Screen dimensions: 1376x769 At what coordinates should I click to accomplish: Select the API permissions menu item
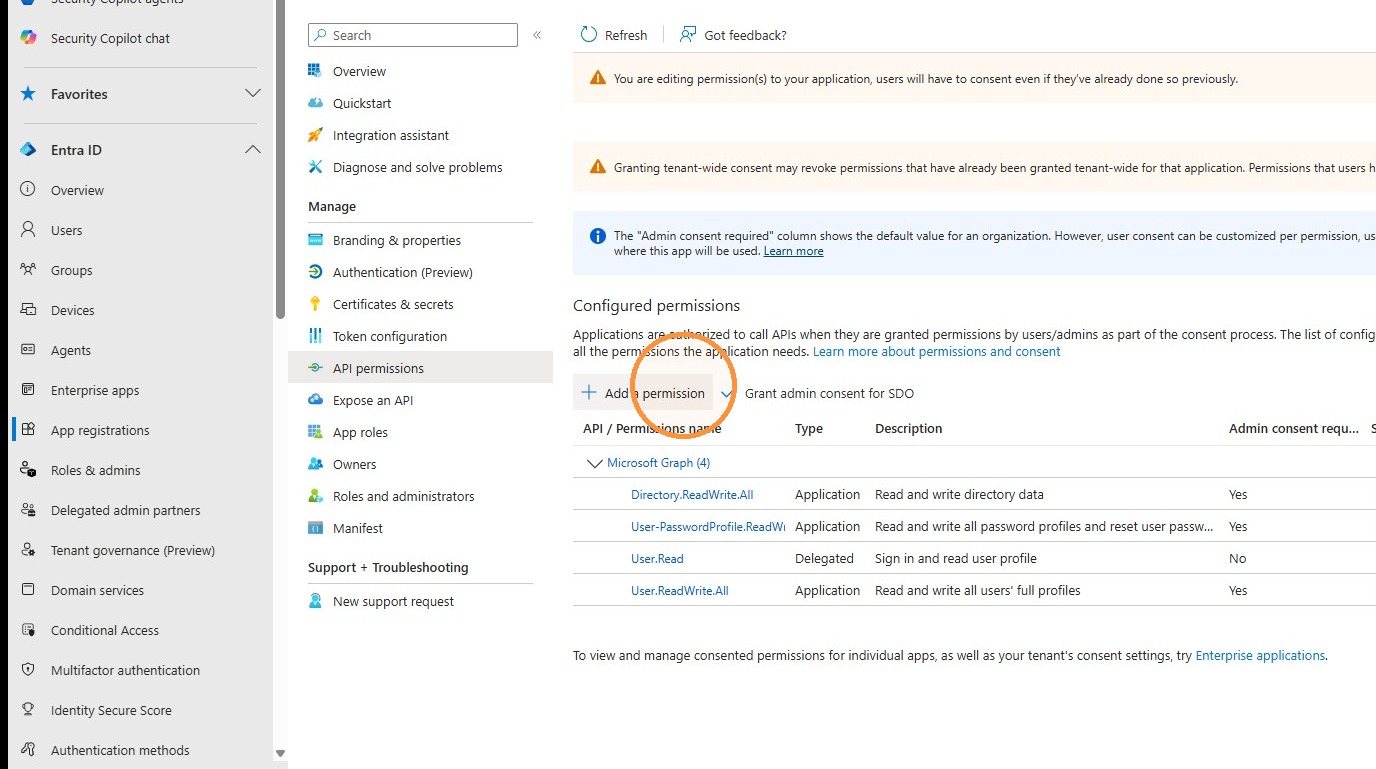(420, 368)
